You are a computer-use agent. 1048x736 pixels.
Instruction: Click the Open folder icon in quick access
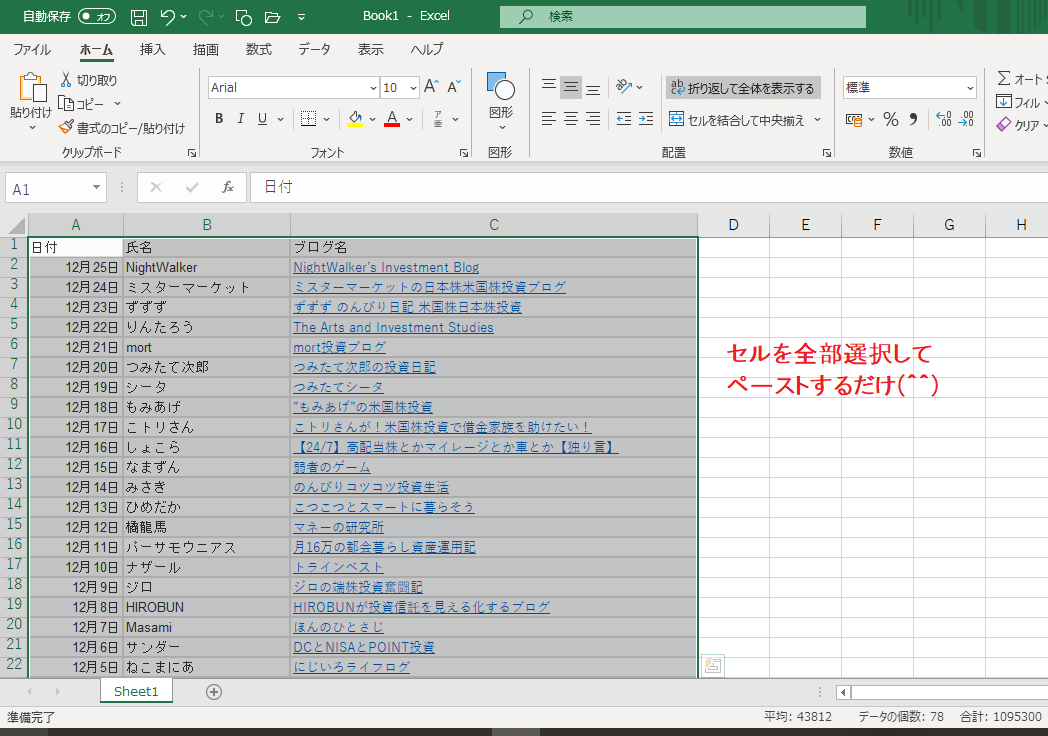(272, 17)
